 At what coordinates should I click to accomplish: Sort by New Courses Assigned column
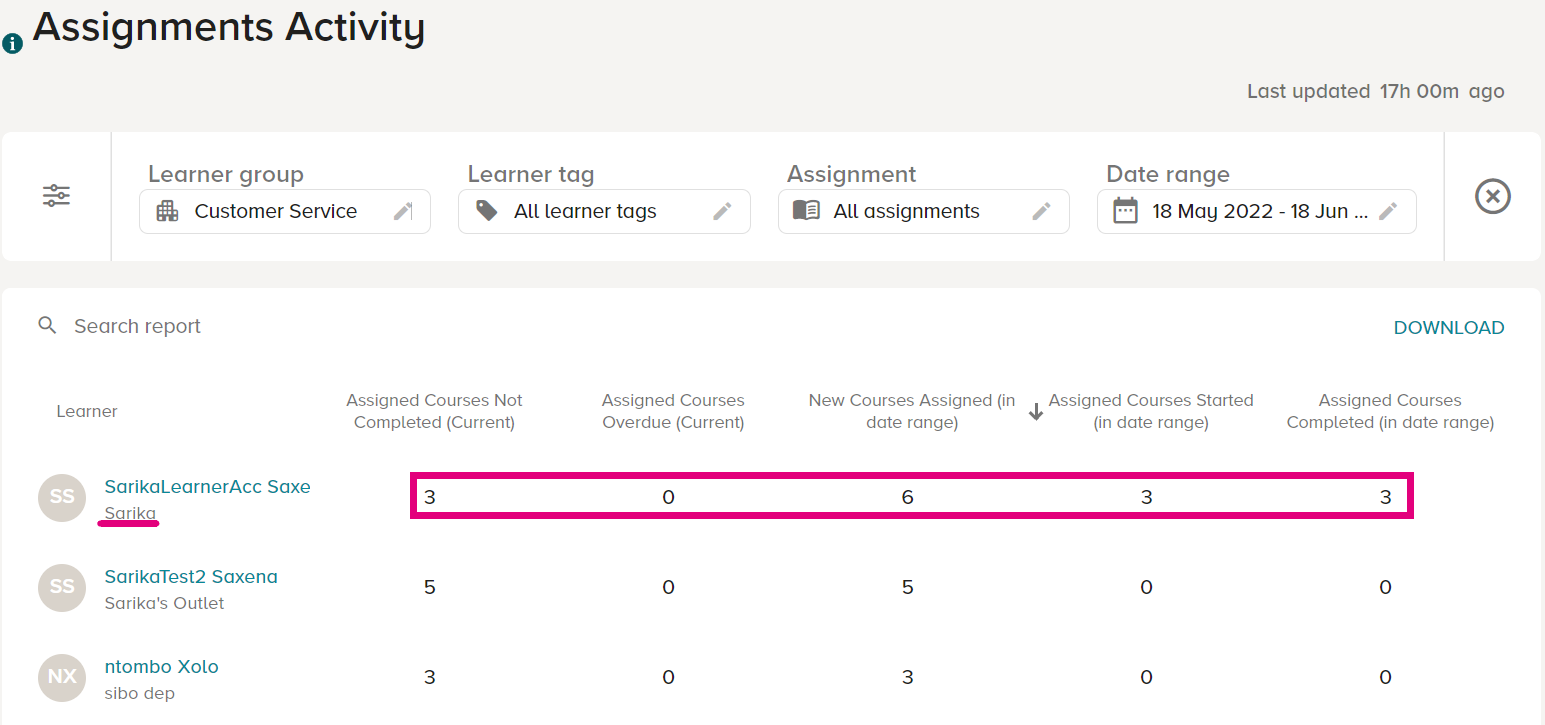912,411
